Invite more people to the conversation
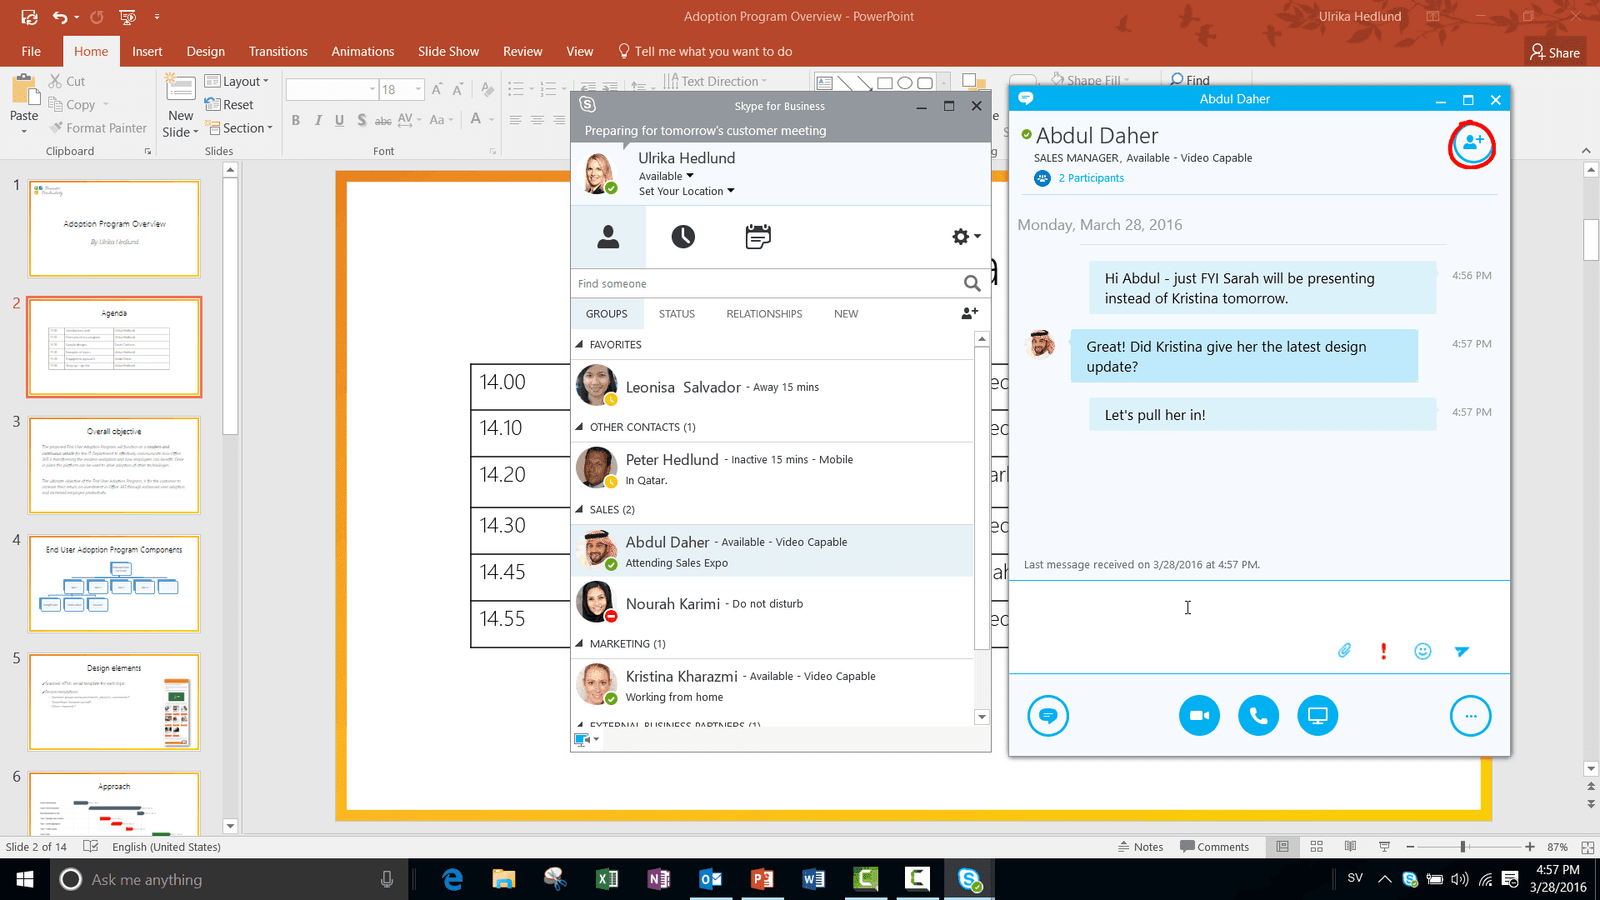This screenshot has height=900, width=1600. [x=1472, y=144]
